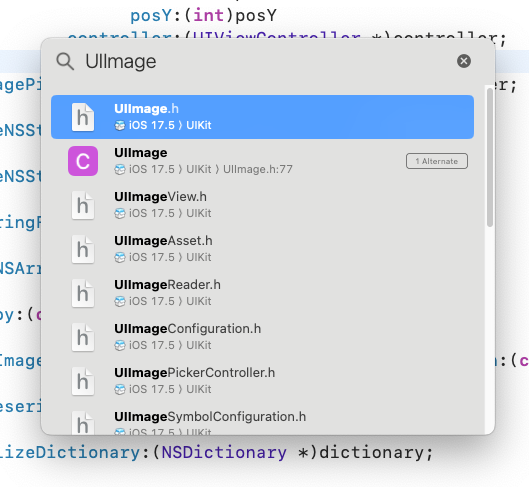Image resolution: width=529 pixels, height=487 pixels.
Task: Click the results list scrollbar
Action: [x=490, y=157]
